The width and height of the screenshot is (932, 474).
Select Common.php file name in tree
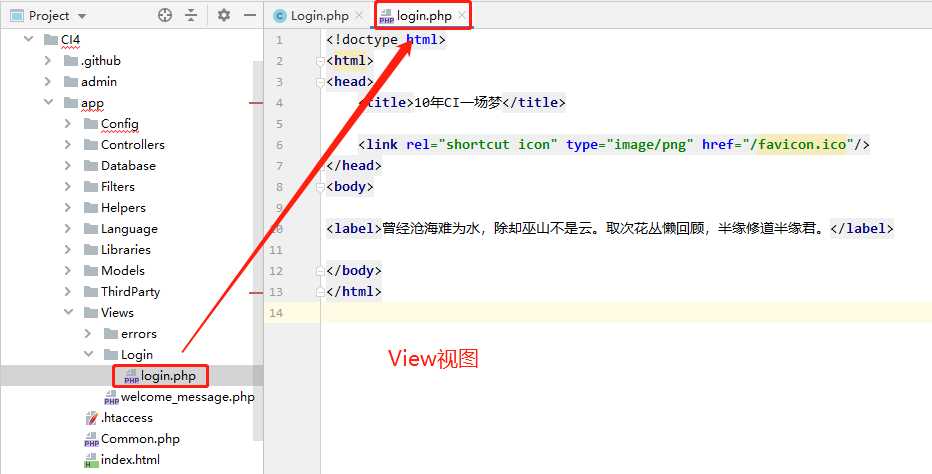(140, 439)
